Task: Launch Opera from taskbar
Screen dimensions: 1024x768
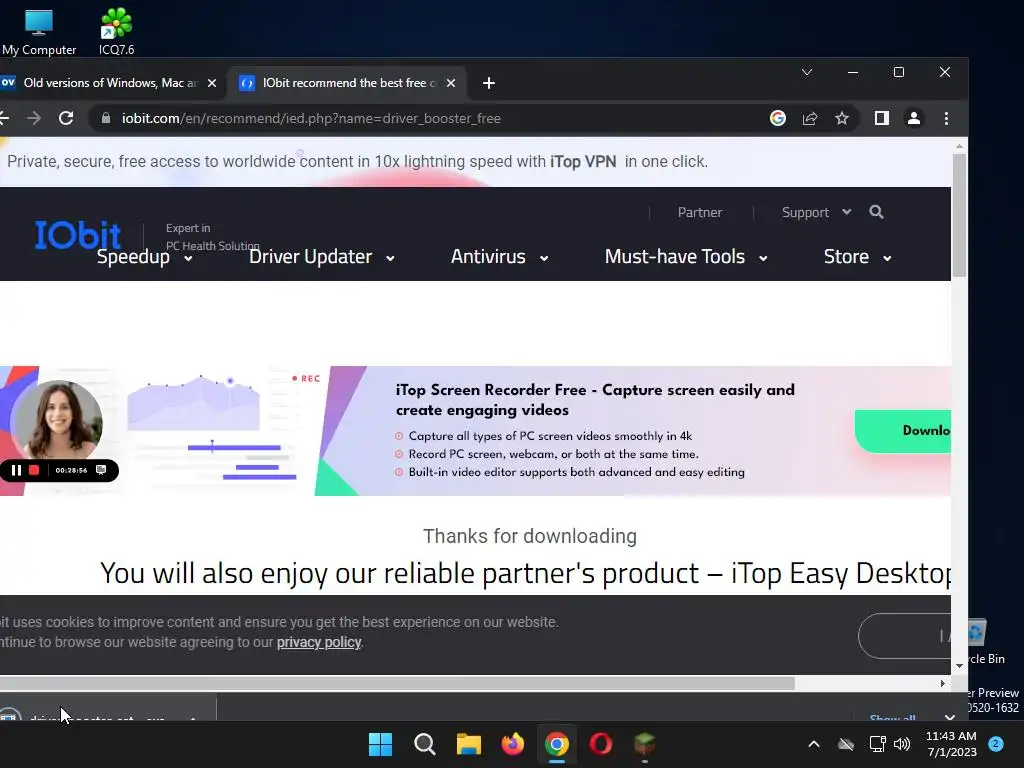Action: click(601, 744)
